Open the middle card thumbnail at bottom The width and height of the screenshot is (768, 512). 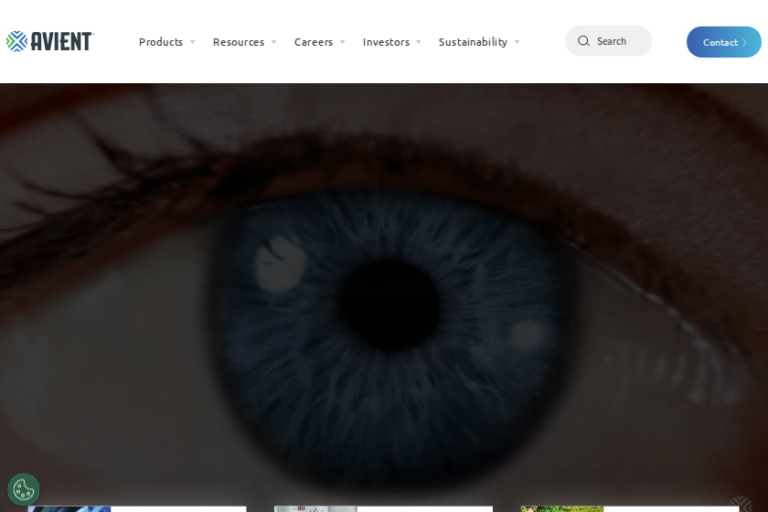pyautogui.click(x=315, y=508)
